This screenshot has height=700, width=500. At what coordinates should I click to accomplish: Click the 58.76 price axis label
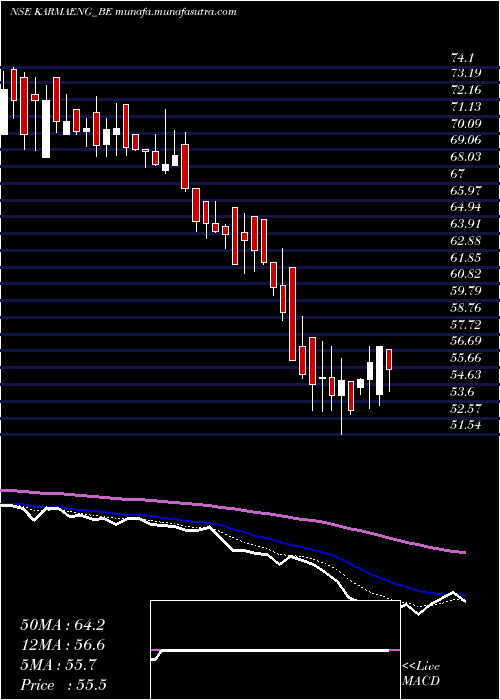coord(466,308)
